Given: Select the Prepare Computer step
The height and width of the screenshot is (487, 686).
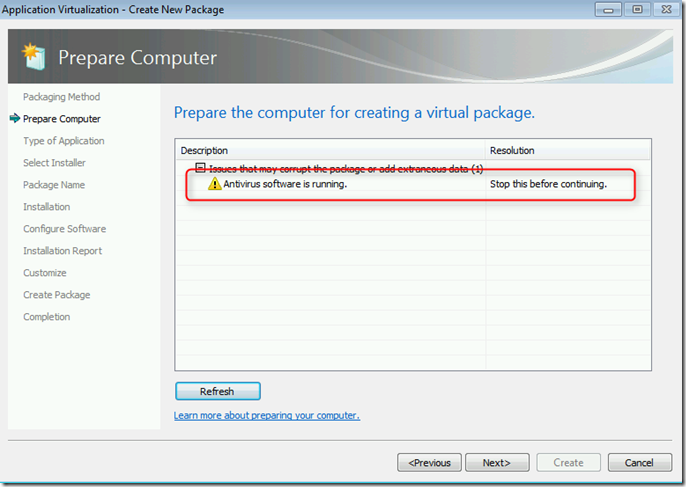Looking at the screenshot, I should (62, 119).
